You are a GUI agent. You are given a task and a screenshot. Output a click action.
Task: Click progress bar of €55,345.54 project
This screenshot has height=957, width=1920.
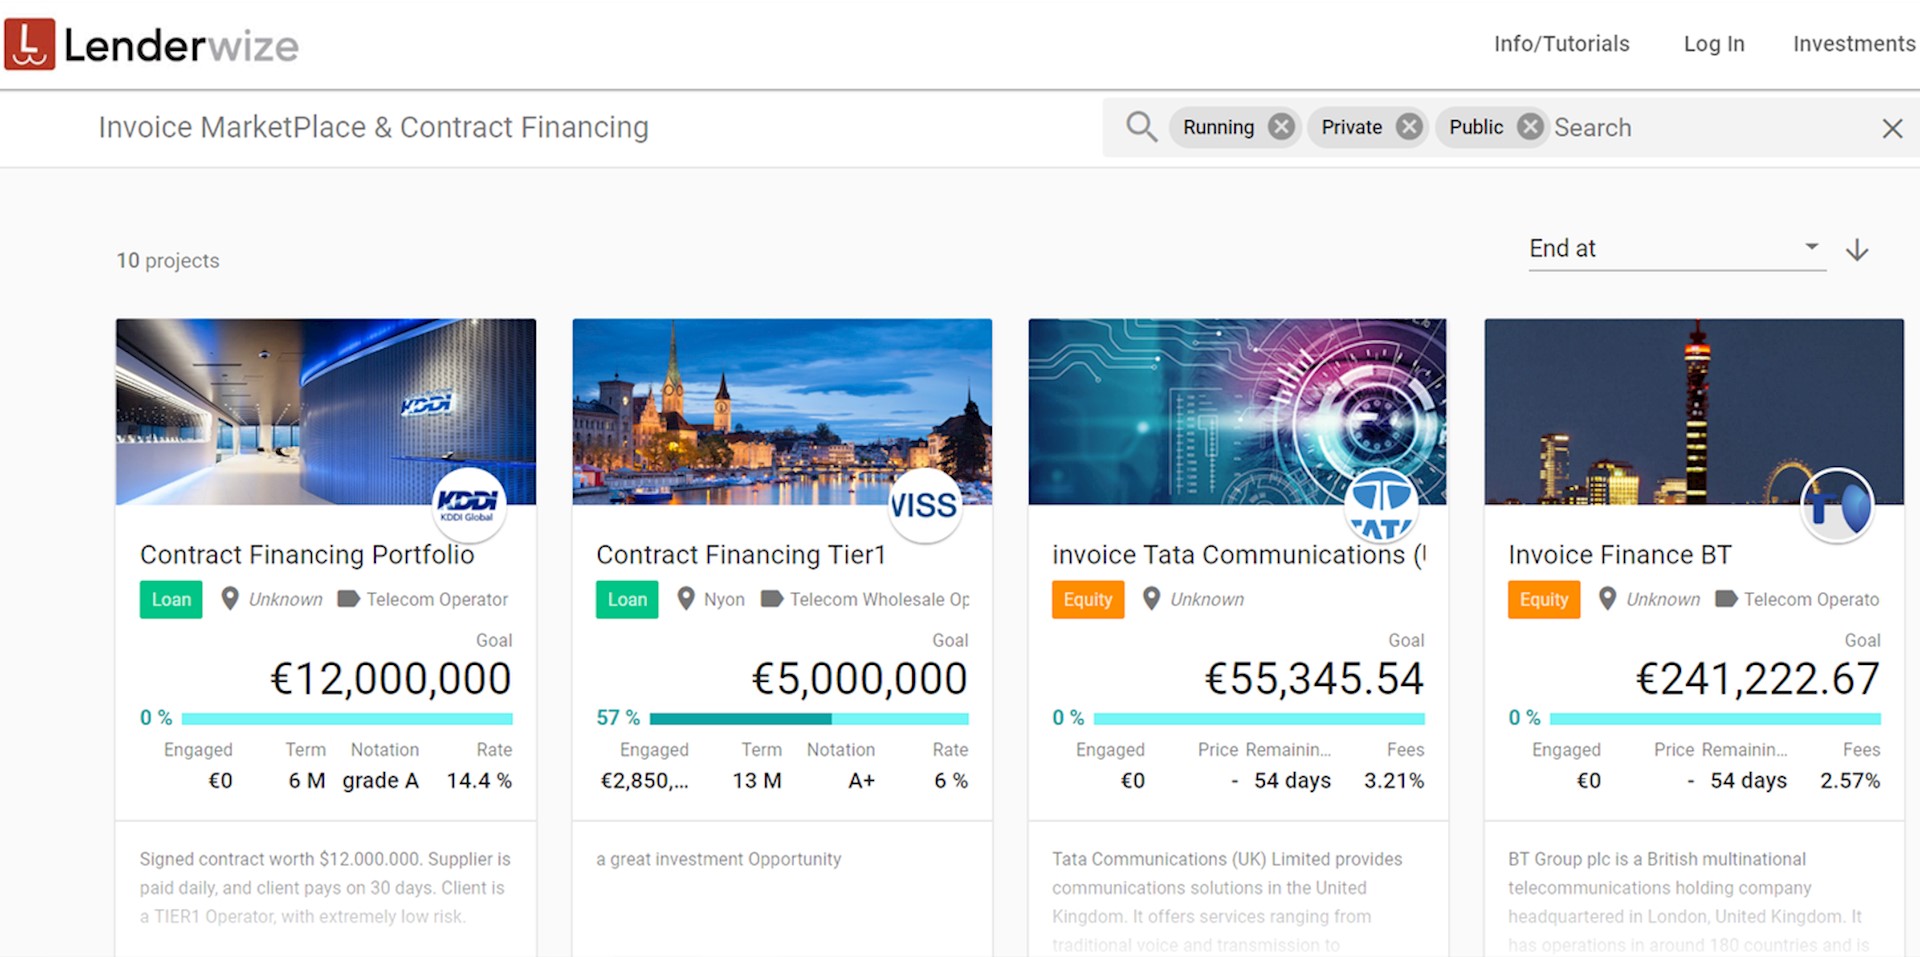pos(1259,718)
